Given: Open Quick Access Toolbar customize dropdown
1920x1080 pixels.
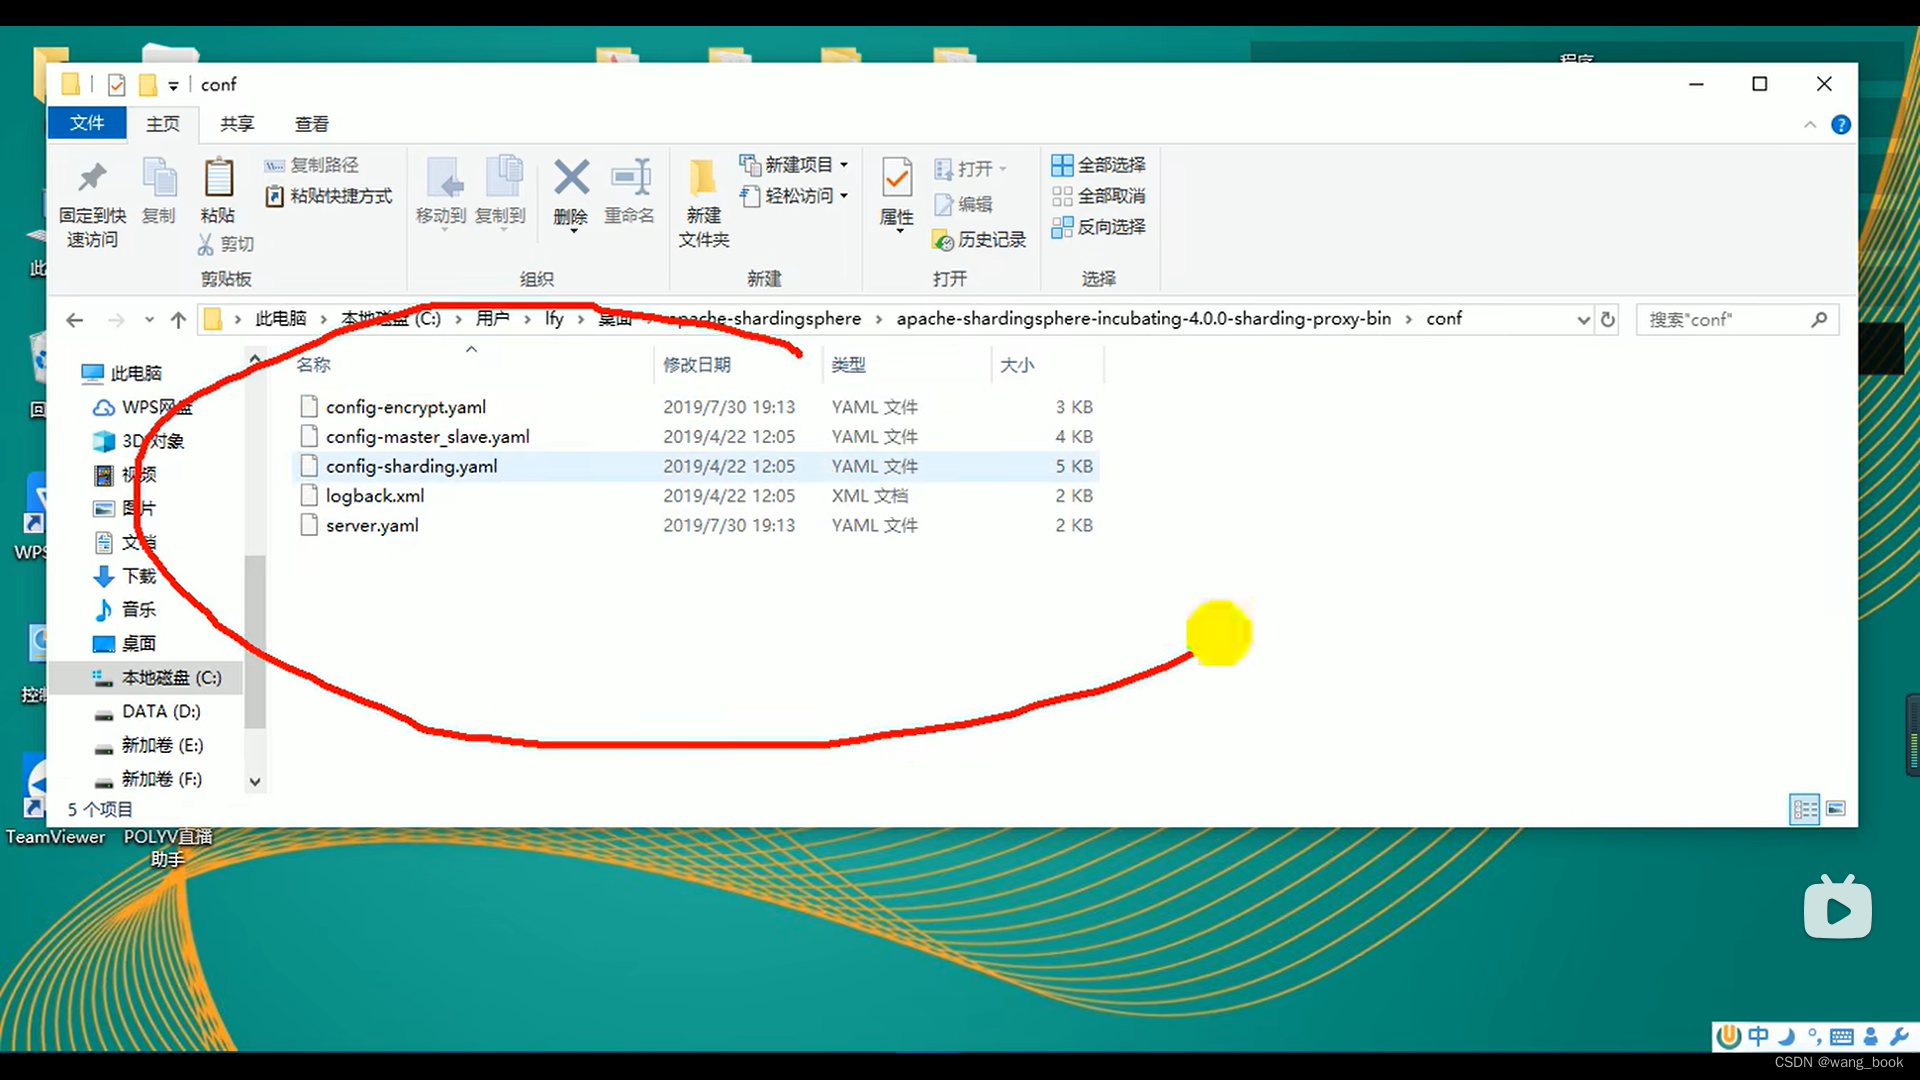Looking at the screenshot, I should pyautogui.click(x=173, y=86).
